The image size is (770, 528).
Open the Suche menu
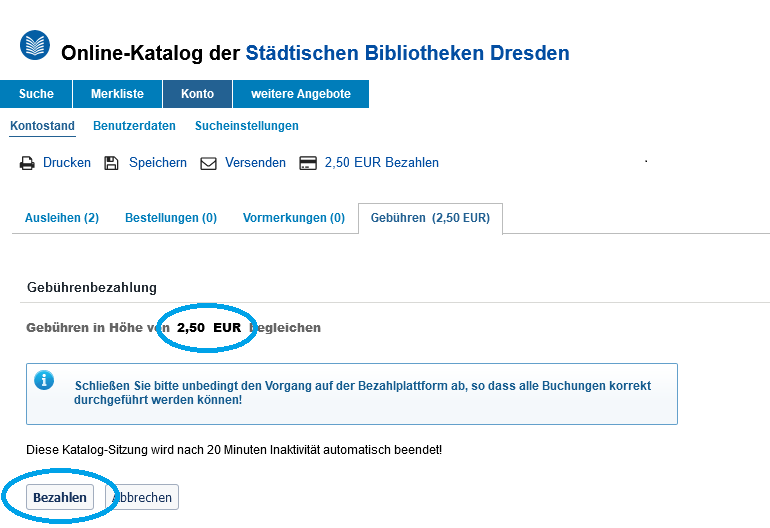36,94
